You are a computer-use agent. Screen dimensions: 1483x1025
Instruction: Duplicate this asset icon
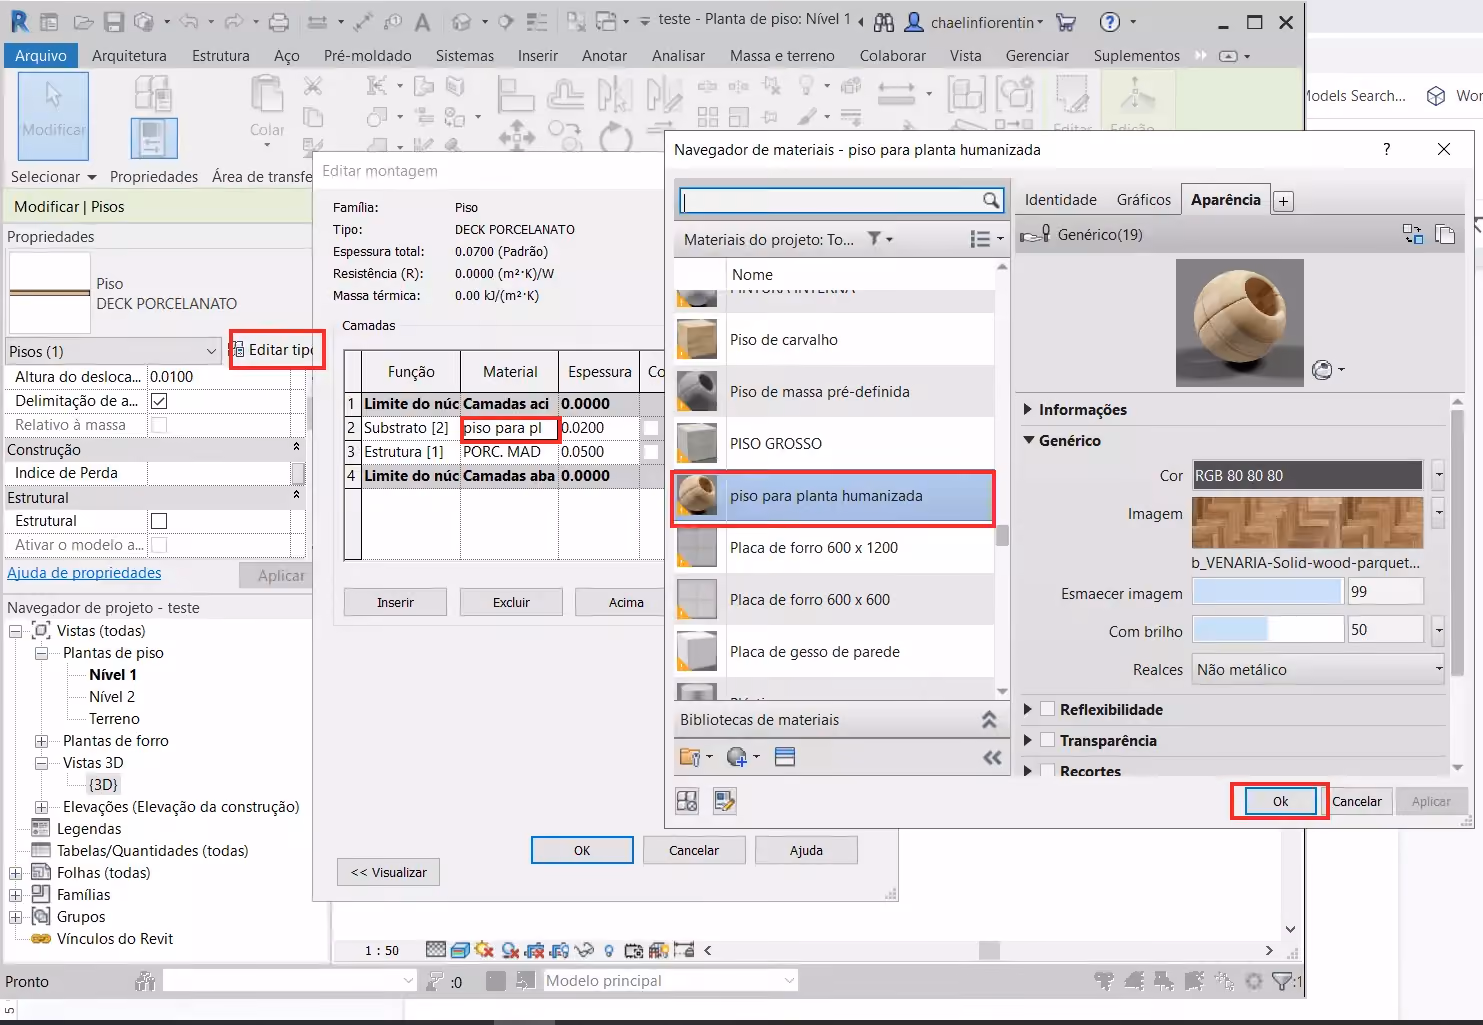(x=1444, y=234)
